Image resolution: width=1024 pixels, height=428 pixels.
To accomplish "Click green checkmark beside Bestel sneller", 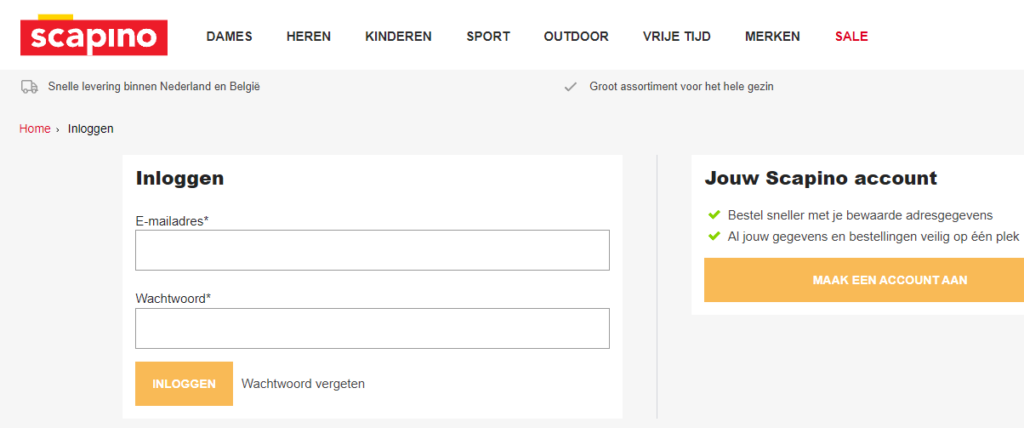I will pos(714,214).
